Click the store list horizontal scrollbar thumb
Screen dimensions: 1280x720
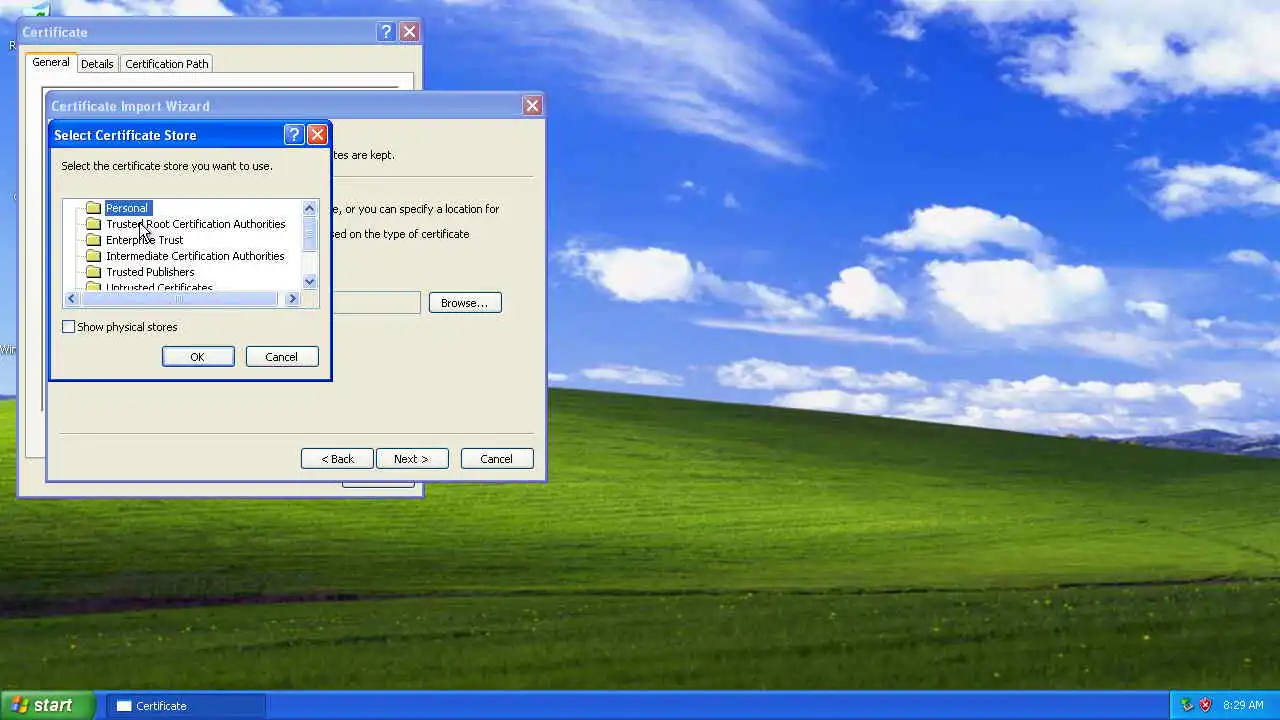pyautogui.click(x=179, y=299)
